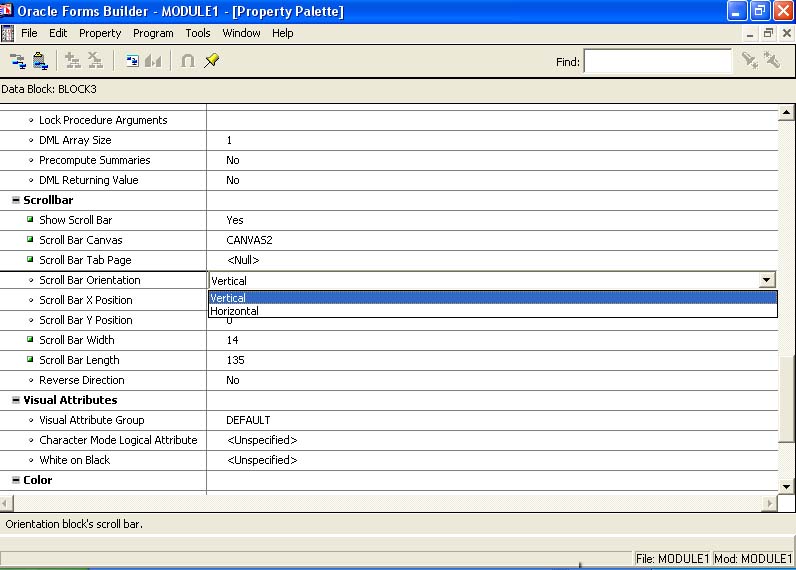Viewport: 796px width, 570px height.
Task: Collapse the Scrollbar property group
Action: coord(16,200)
